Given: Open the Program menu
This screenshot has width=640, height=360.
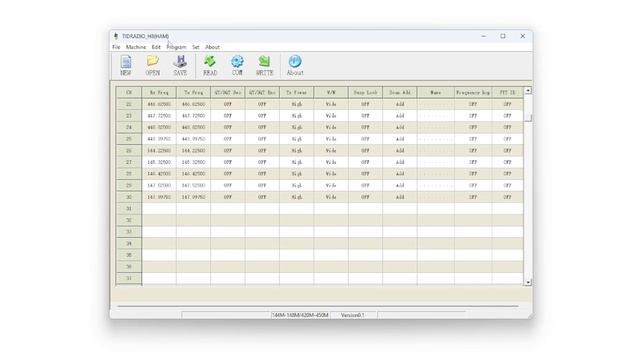Looking at the screenshot, I should [176, 47].
